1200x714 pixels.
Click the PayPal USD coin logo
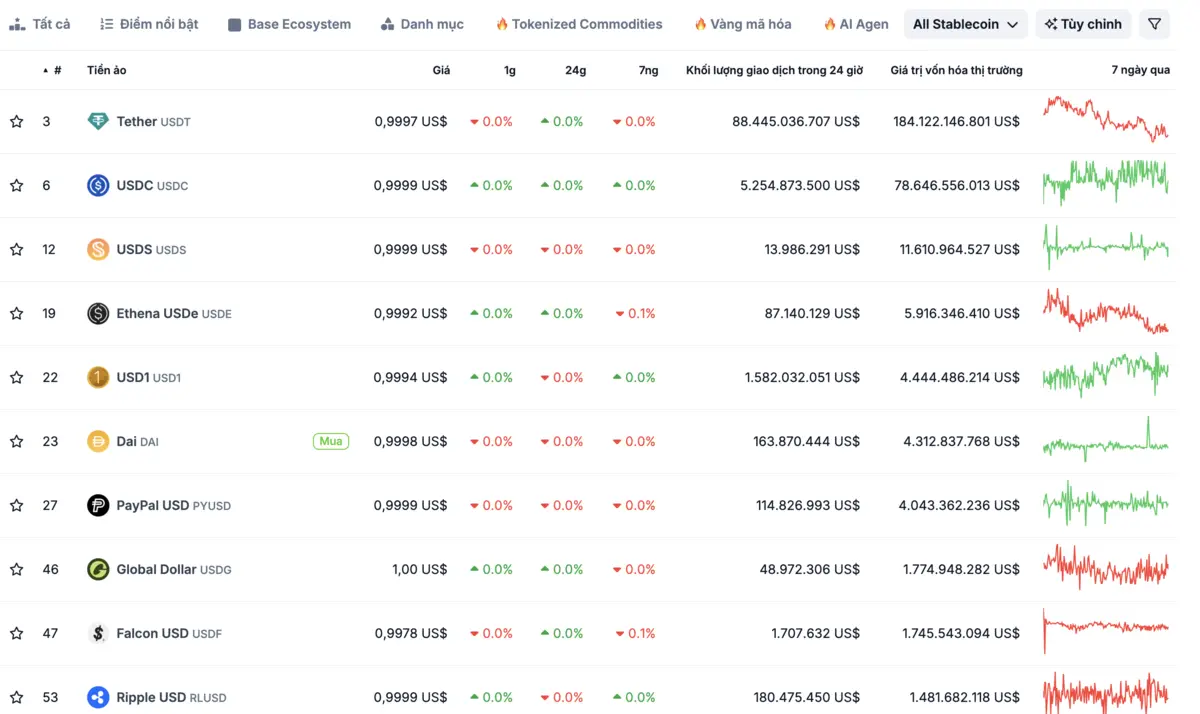coord(97,505)
